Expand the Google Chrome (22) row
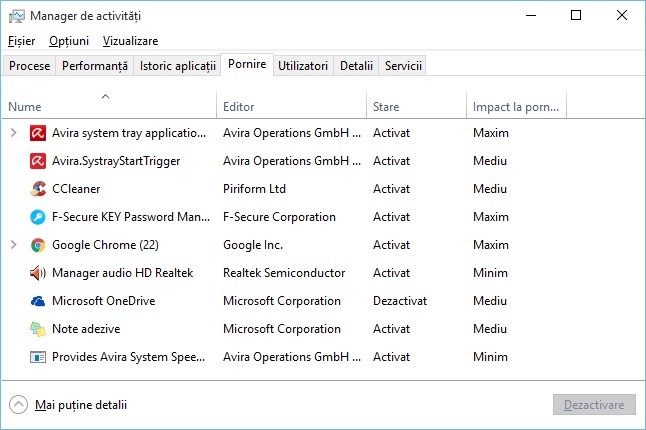The image size is (646, 430). pos(14,245)
